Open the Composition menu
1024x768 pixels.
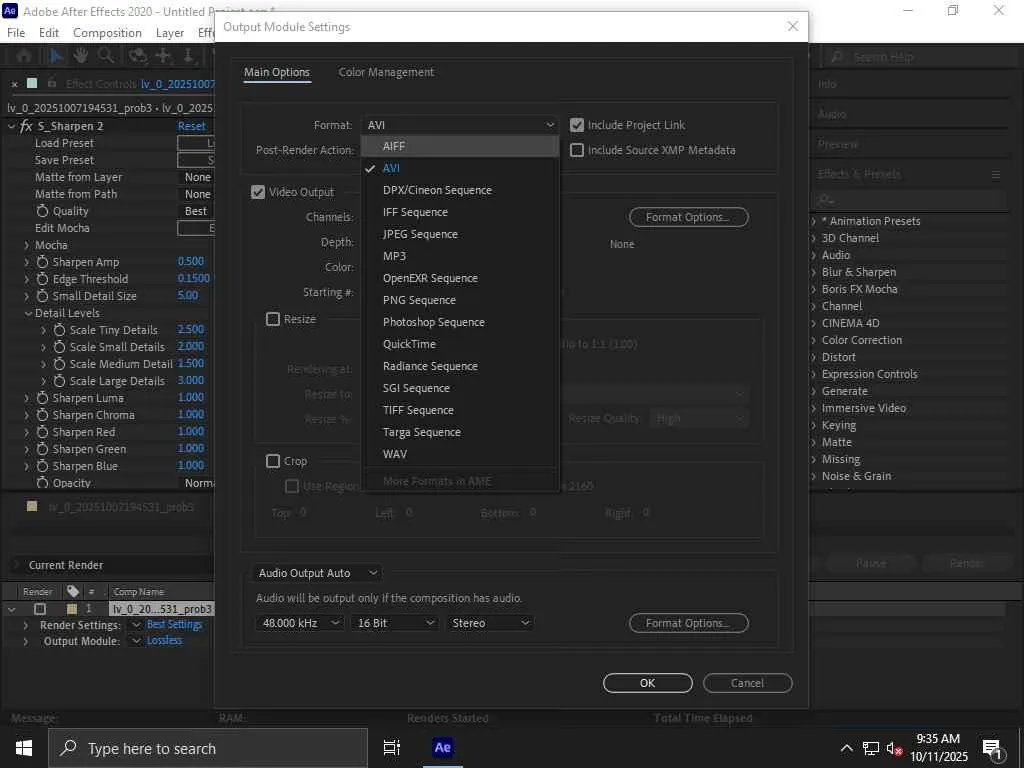pos(107,33)
